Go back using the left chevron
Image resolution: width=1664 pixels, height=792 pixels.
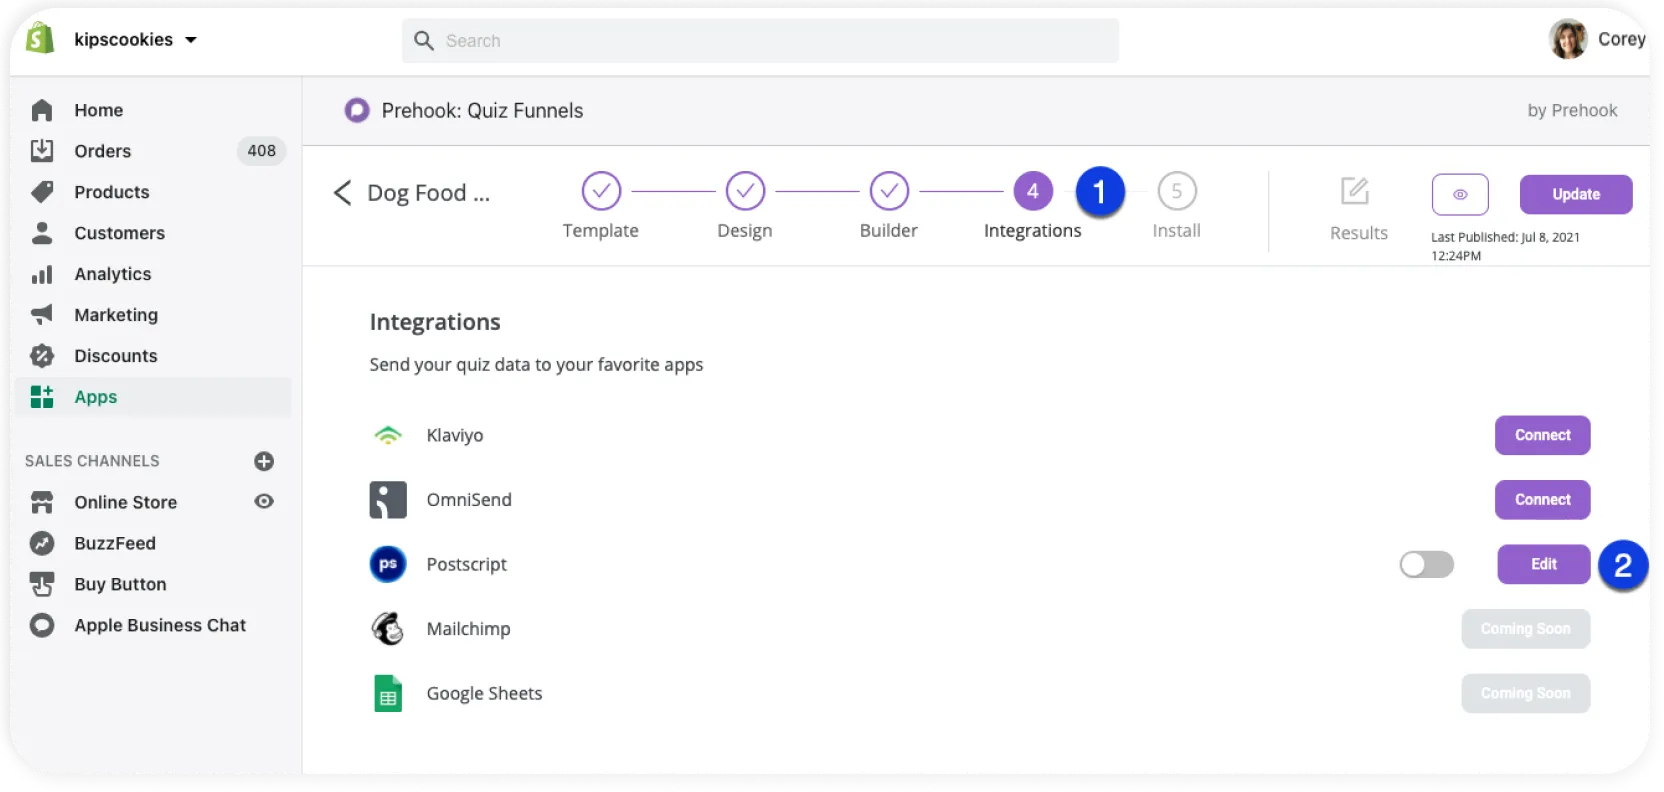point(342,192)
